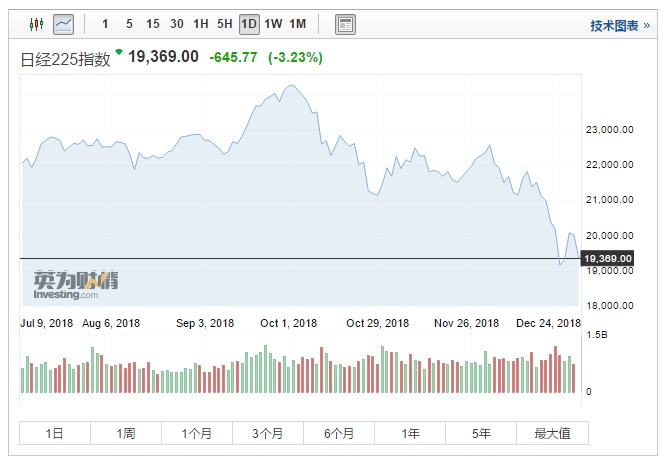Switch to the 1H interval
This screenshot has width=666, height=462.
(x=201, y=23)
